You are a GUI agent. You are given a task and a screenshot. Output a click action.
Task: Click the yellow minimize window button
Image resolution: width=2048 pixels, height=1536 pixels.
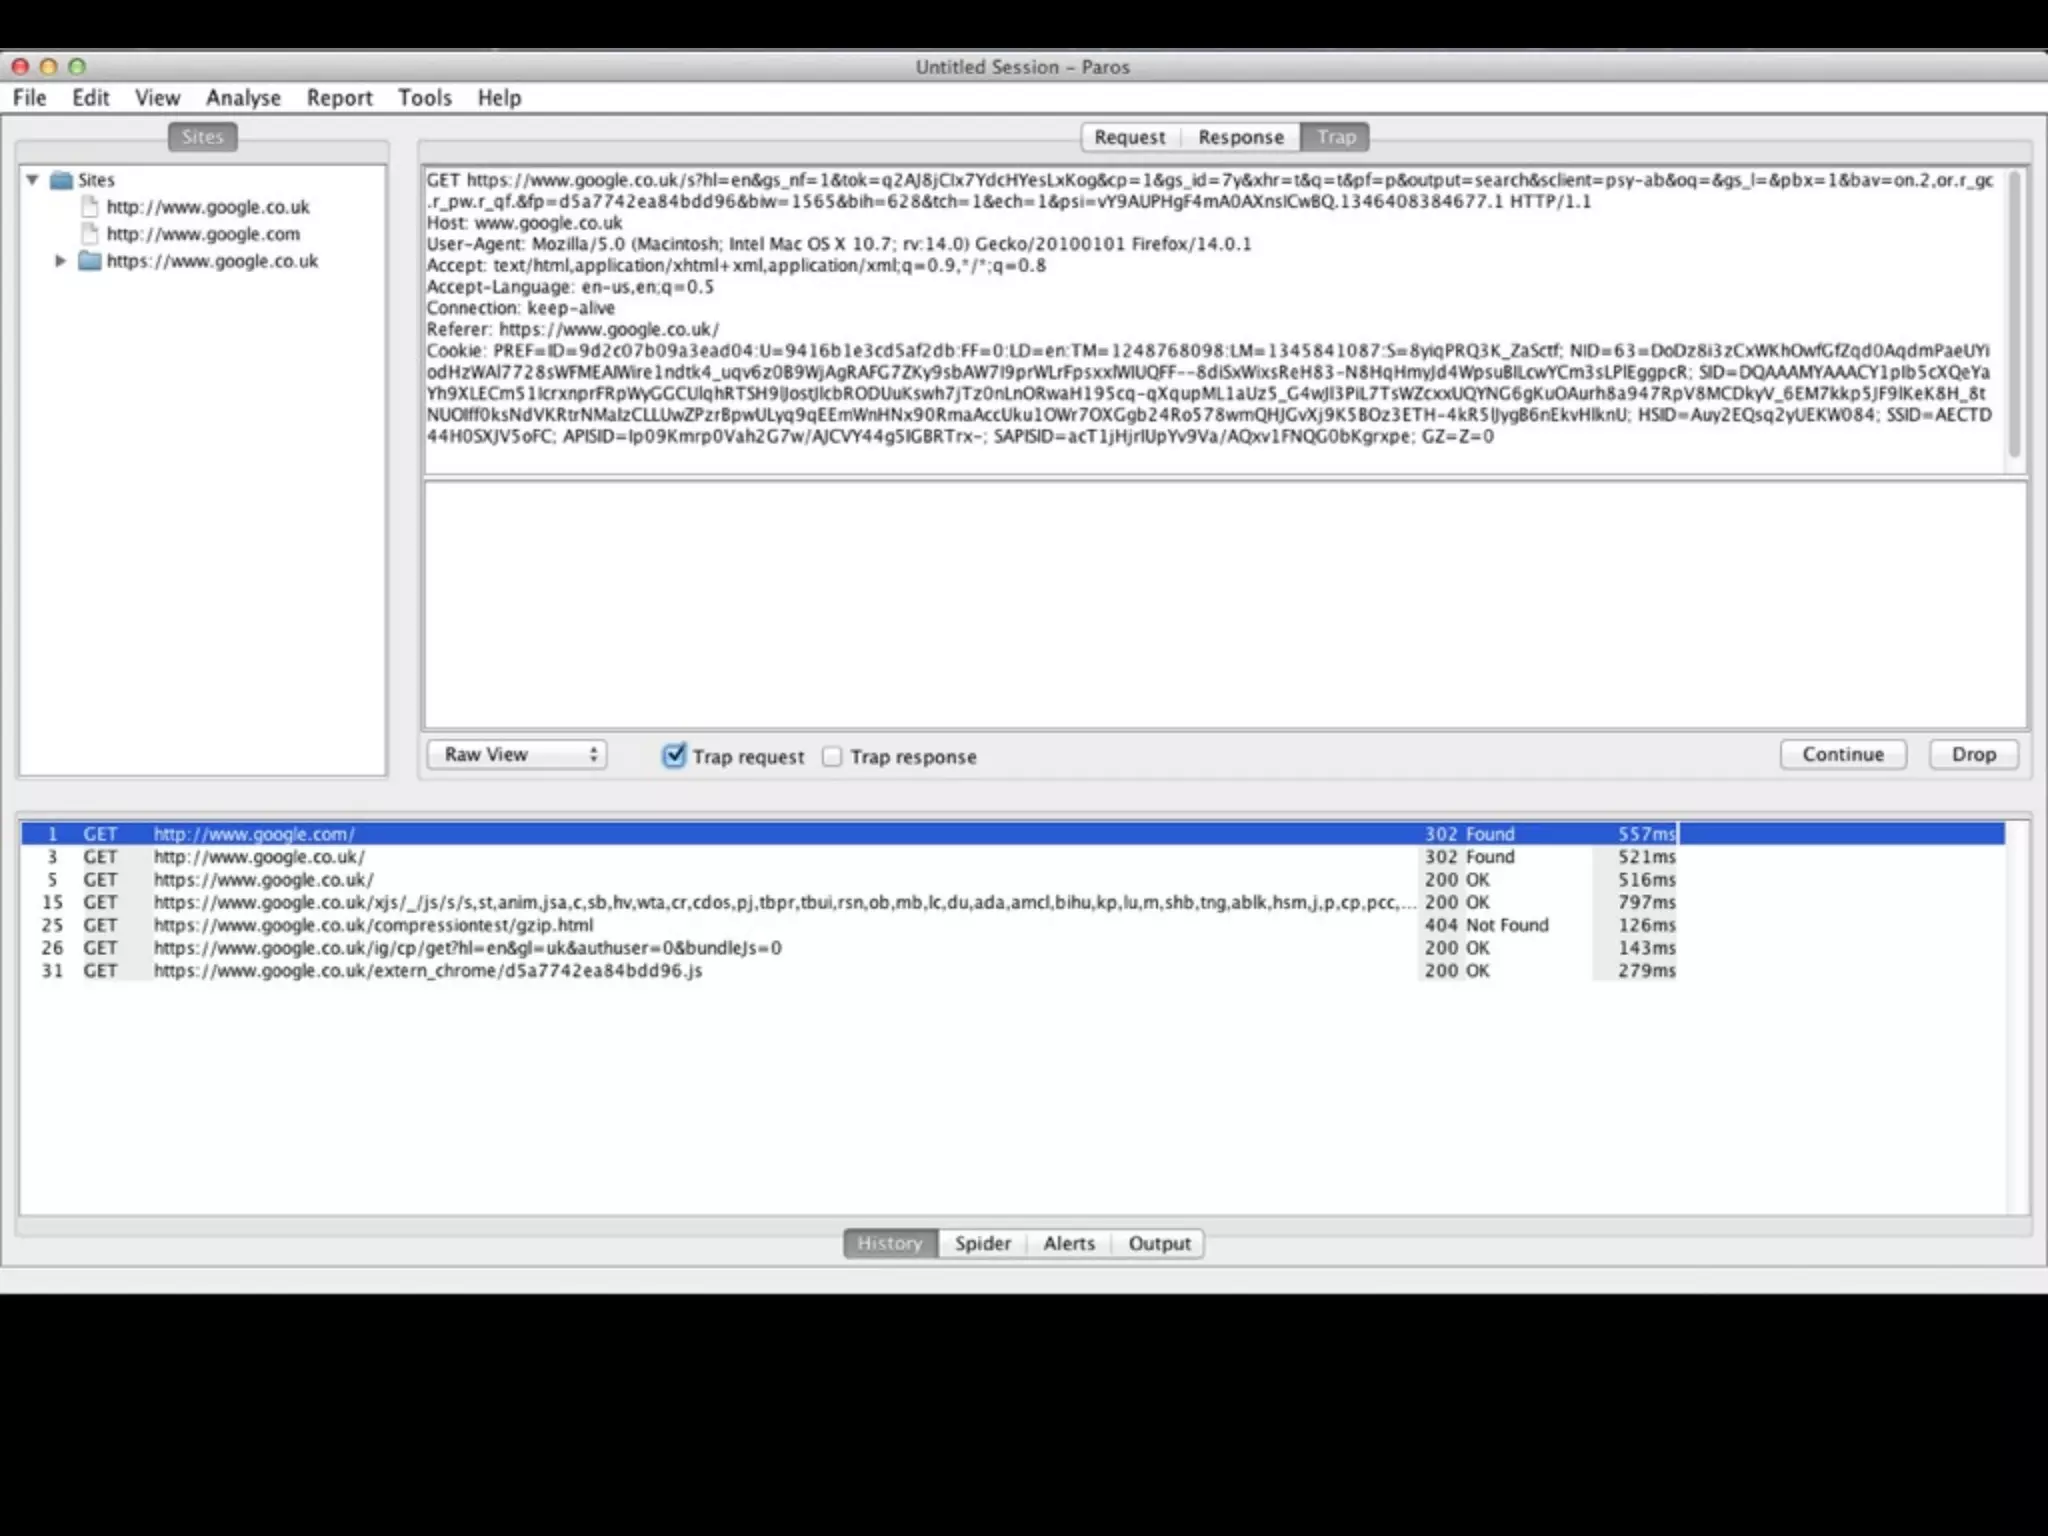[48, 67]
